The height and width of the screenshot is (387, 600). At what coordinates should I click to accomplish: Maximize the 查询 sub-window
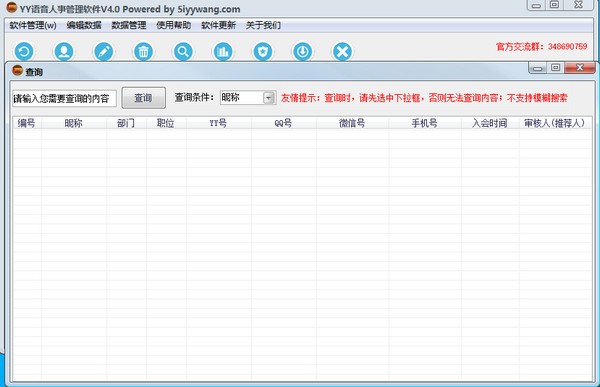coord(556,68)
